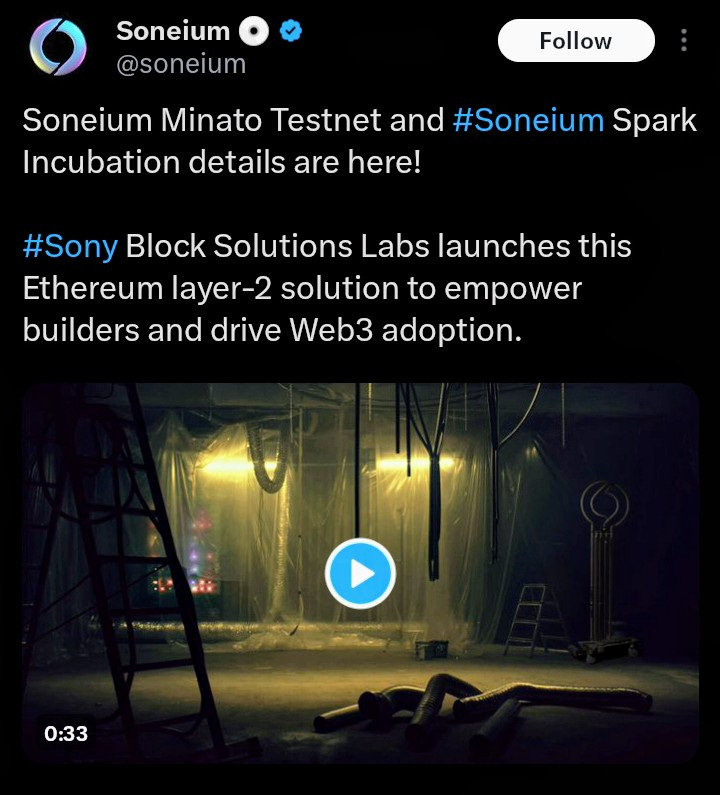Open the Soneium display name link
This screenshot has width=720, height=795.
click(173, 31)
